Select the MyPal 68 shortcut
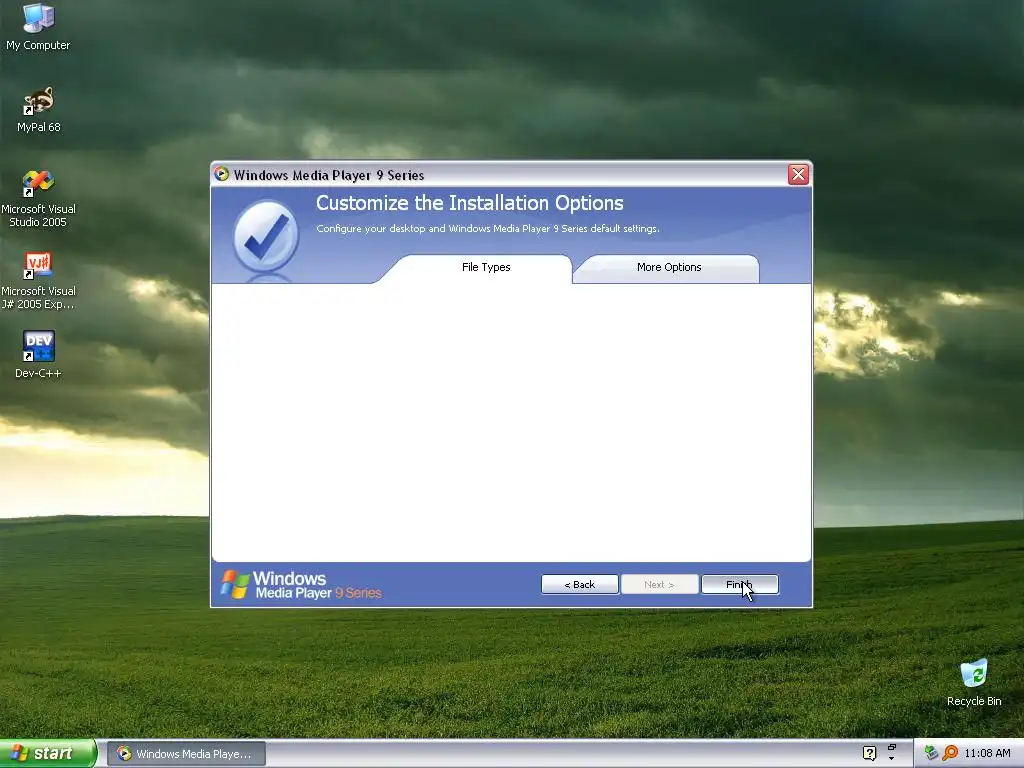The height and width of the screenshot is (768, 1024). (38, 109)
